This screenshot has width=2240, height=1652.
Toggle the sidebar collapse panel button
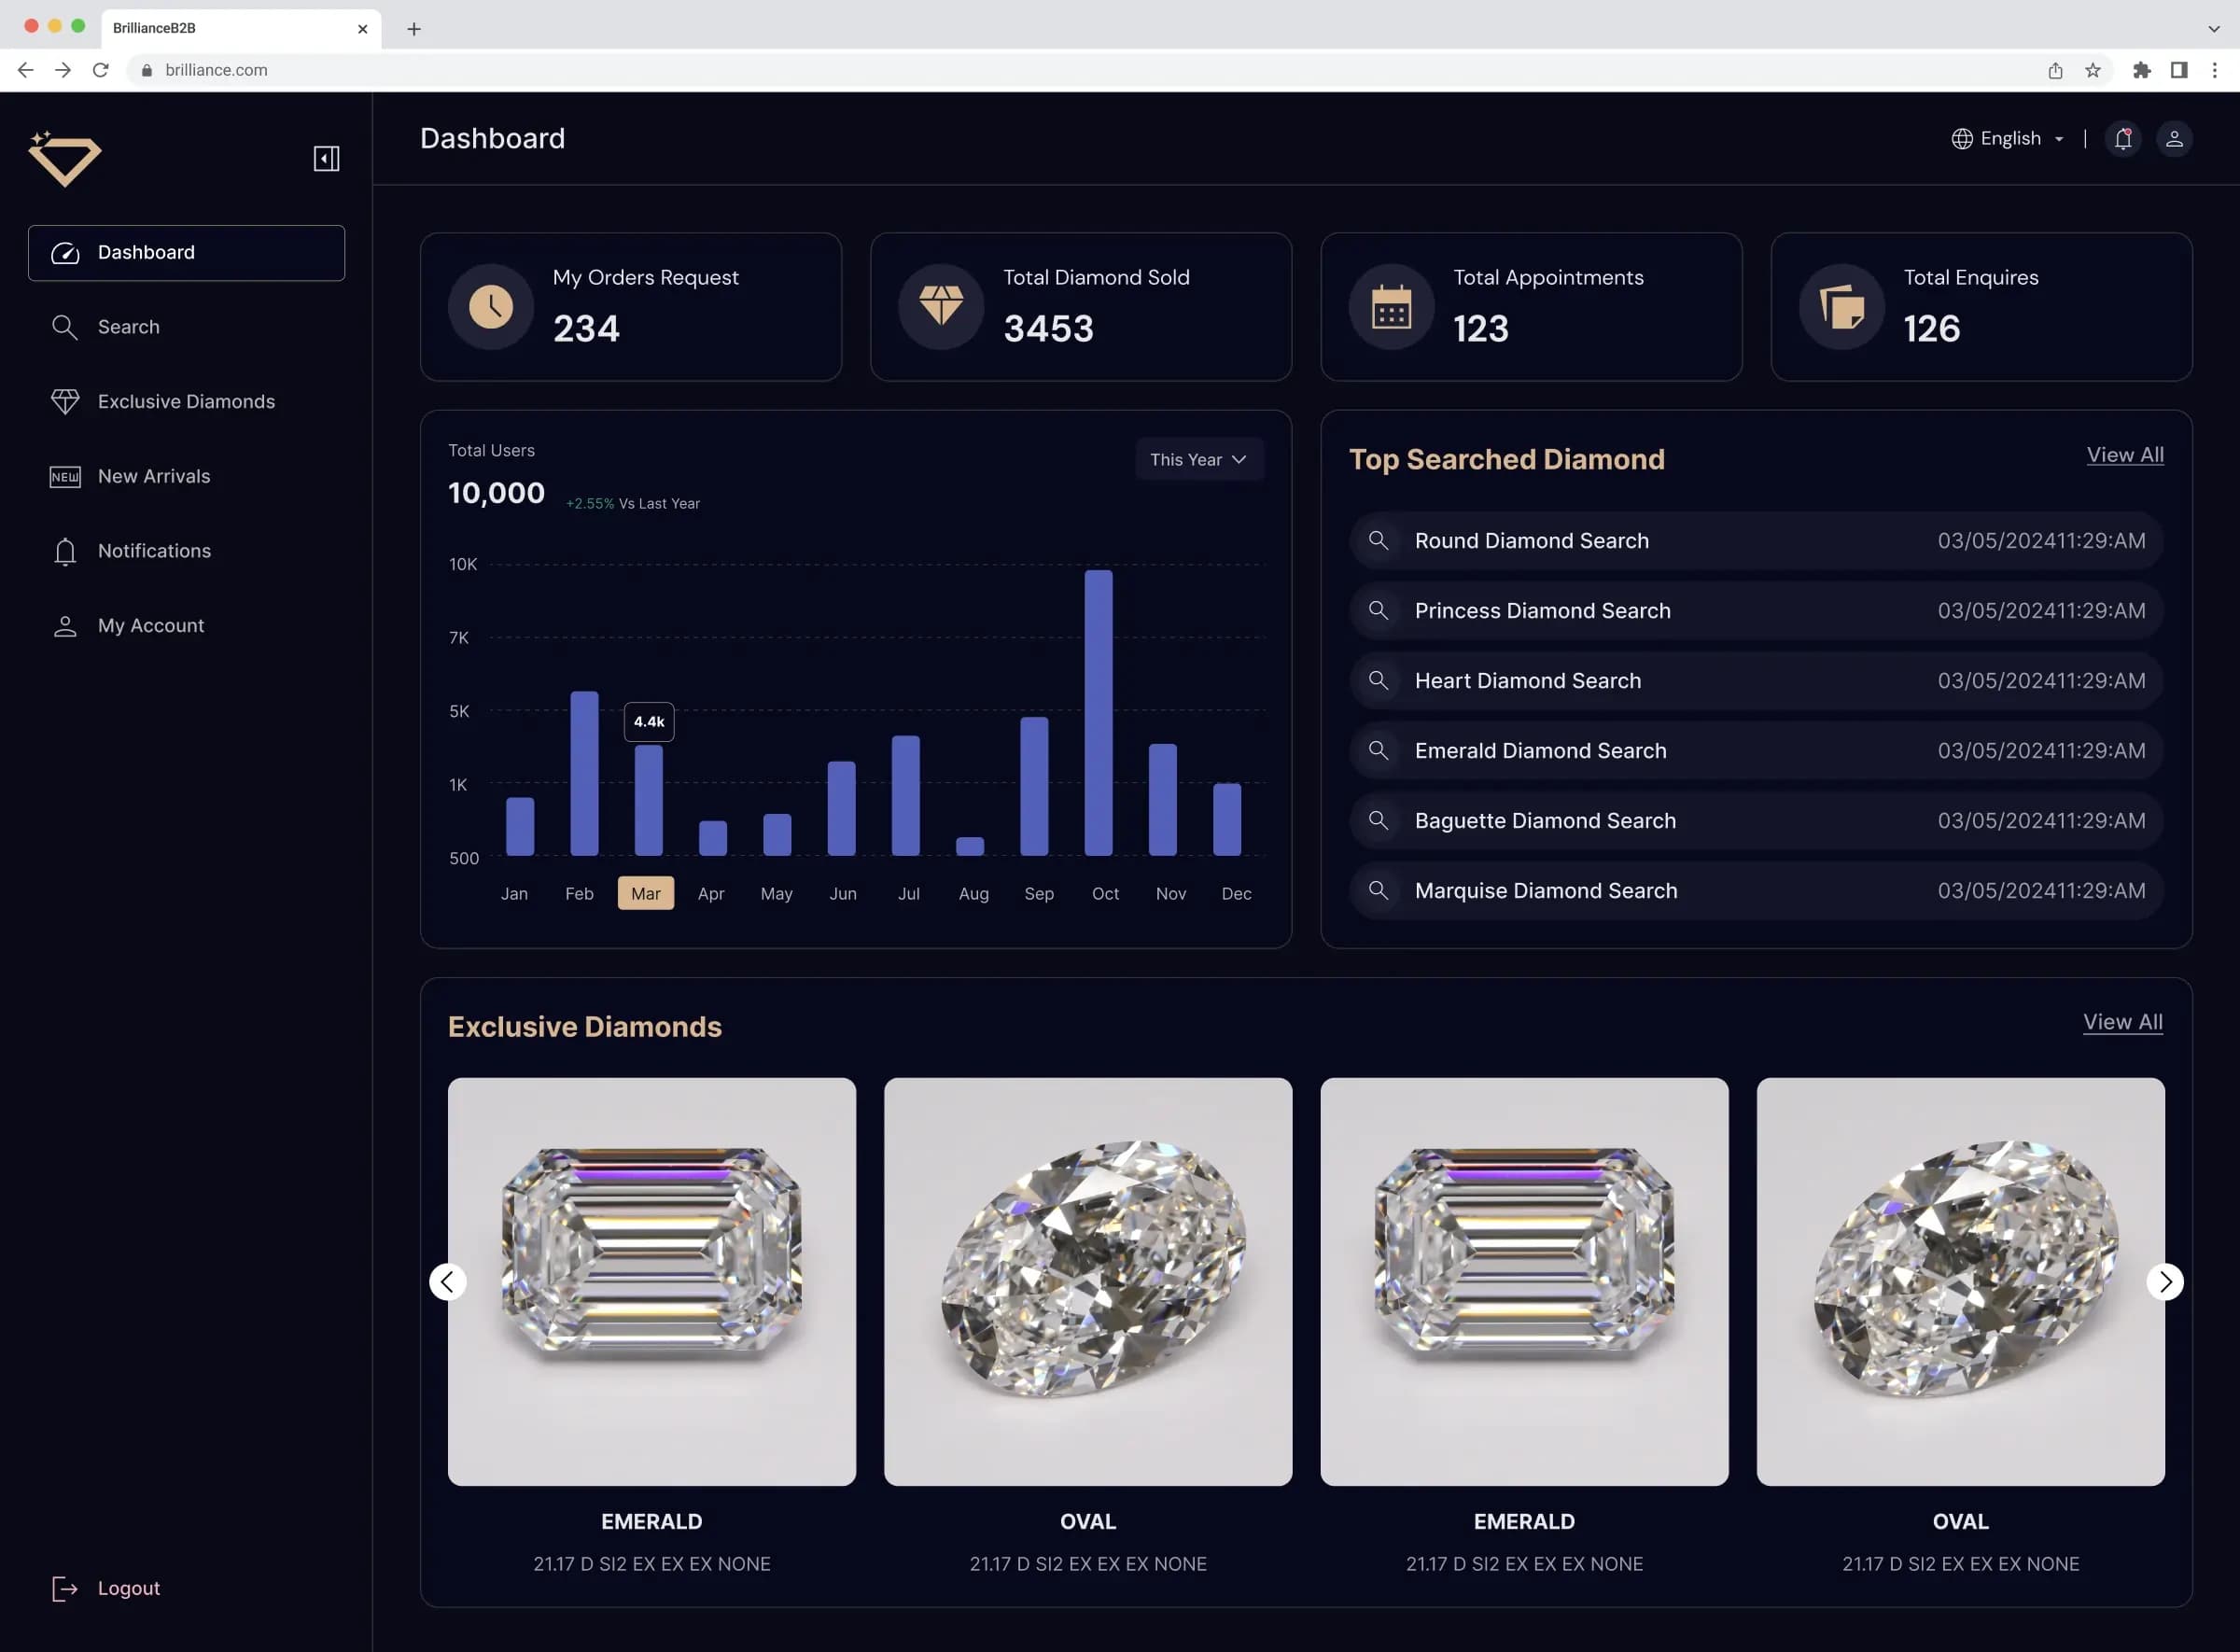327,159
